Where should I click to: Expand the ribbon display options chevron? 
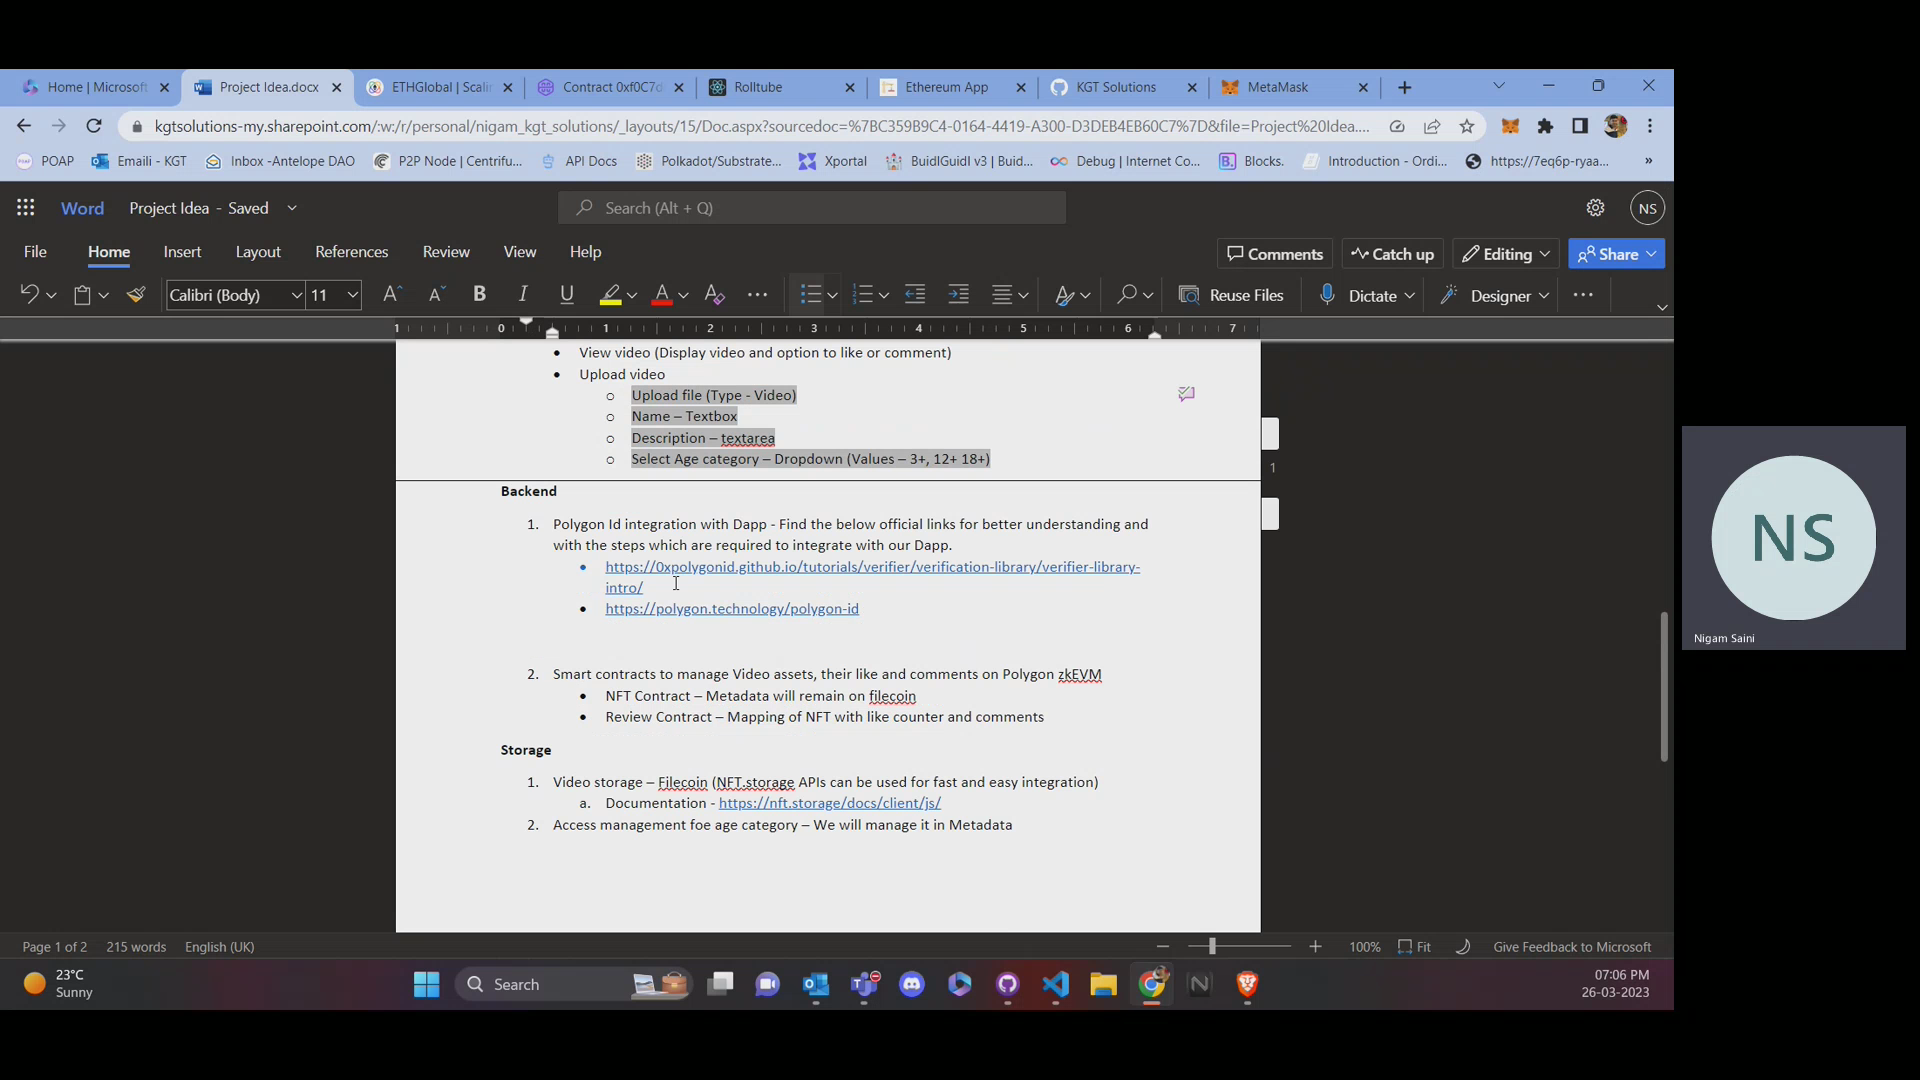1662,307
